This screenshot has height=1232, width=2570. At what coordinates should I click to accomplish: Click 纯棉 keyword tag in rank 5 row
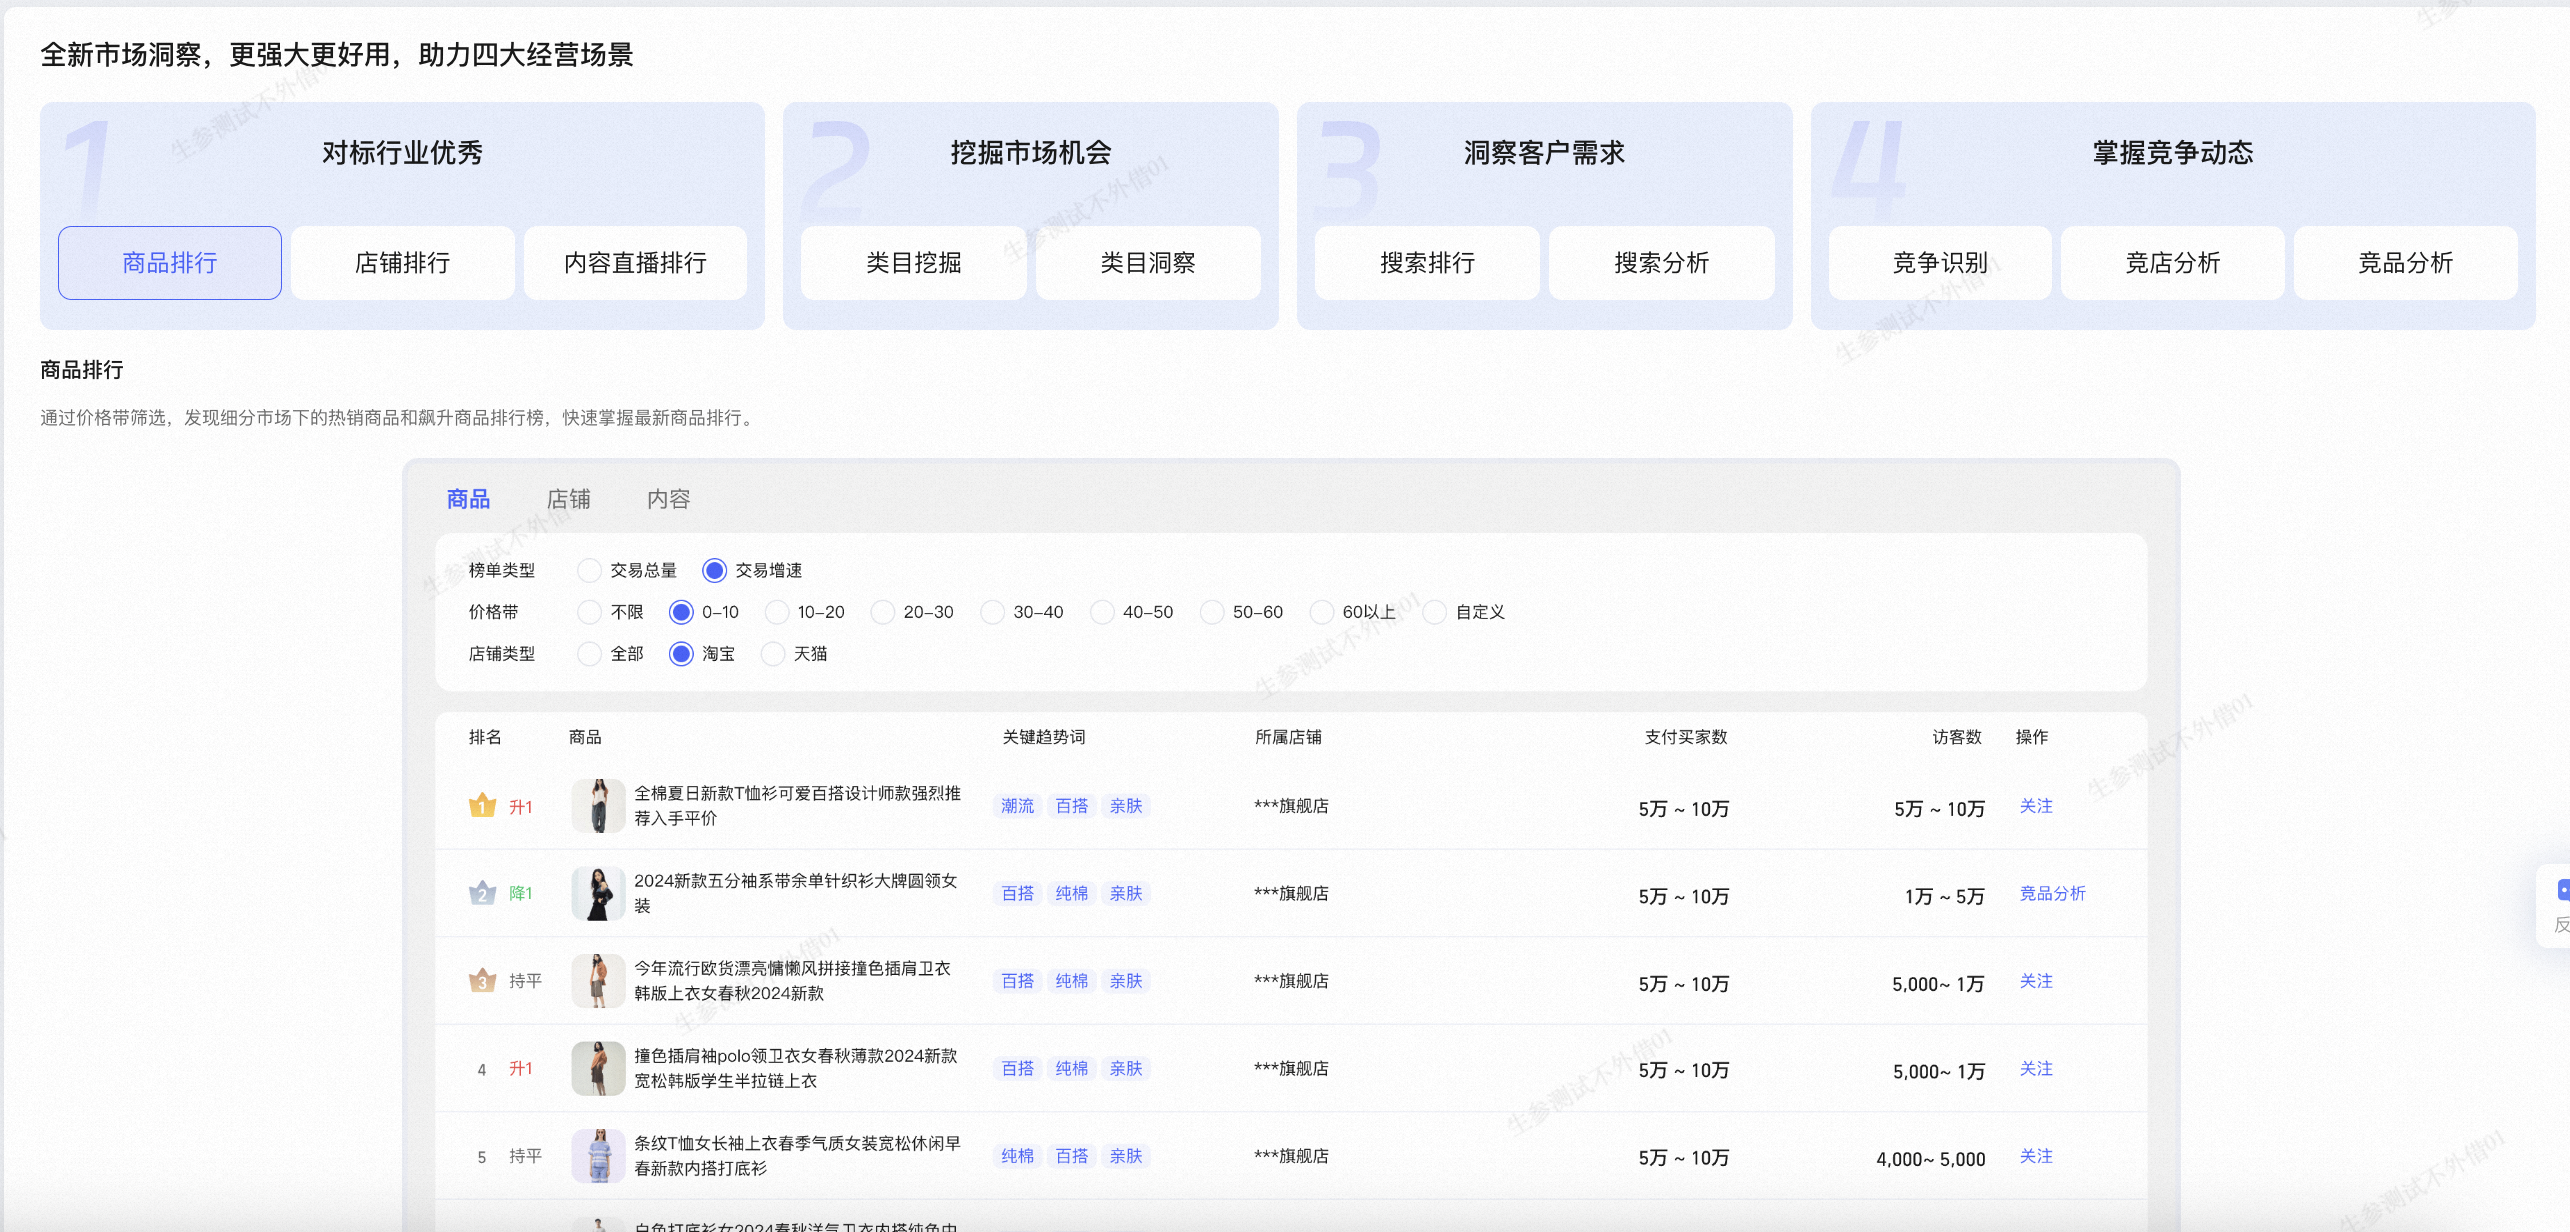tap(1018, 1156)
